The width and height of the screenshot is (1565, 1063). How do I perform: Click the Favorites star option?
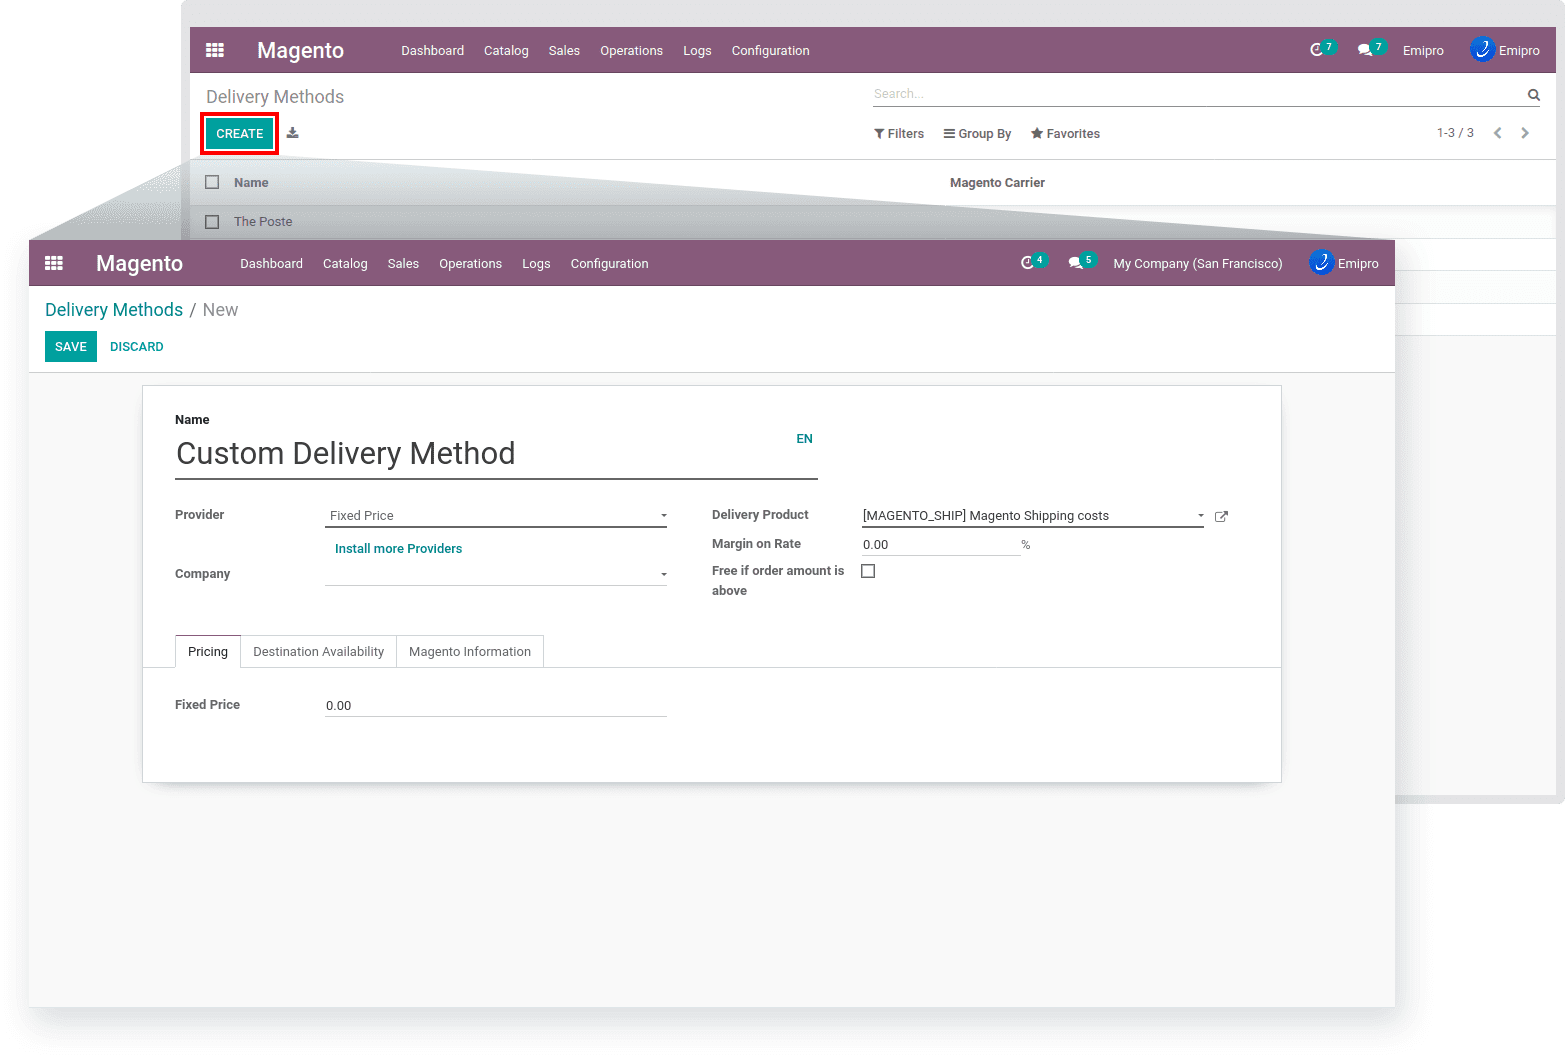1065,134
